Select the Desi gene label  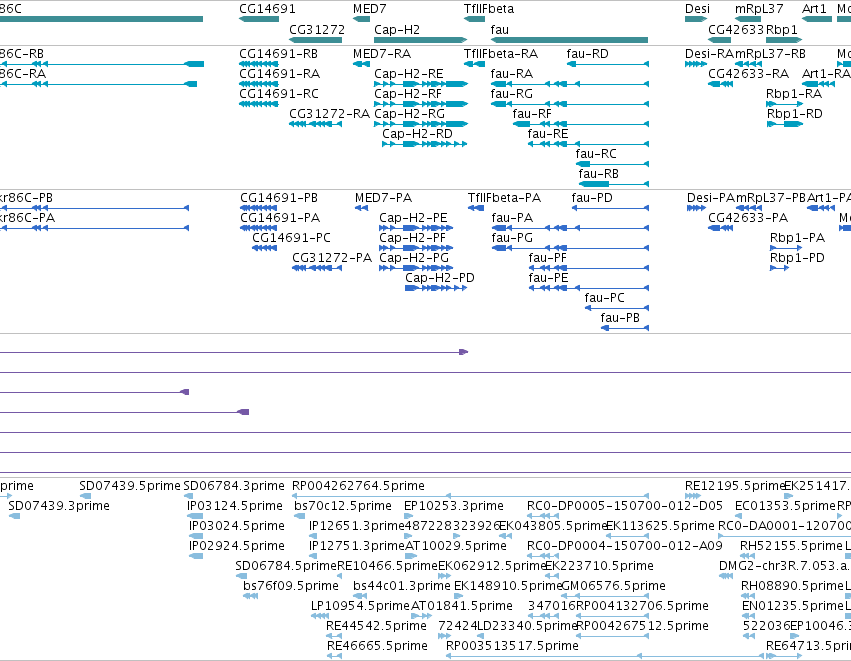pos(697,9)
